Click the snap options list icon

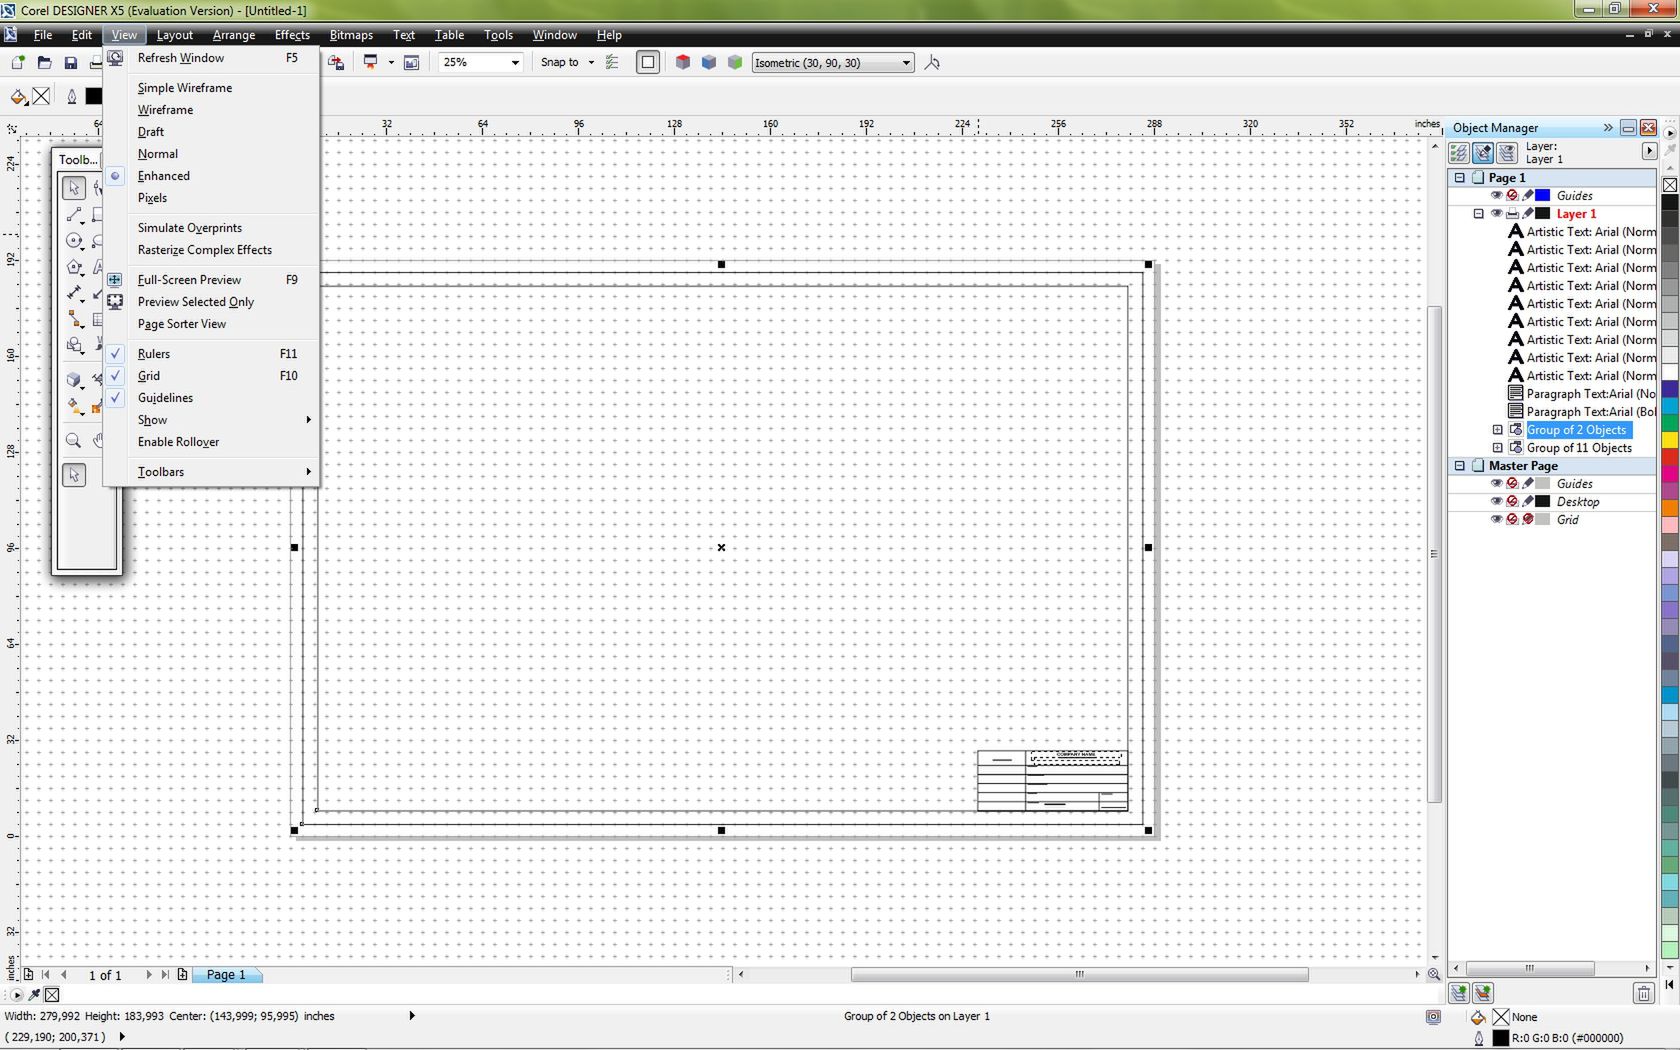pyautogui.click(x=612, y=62)
